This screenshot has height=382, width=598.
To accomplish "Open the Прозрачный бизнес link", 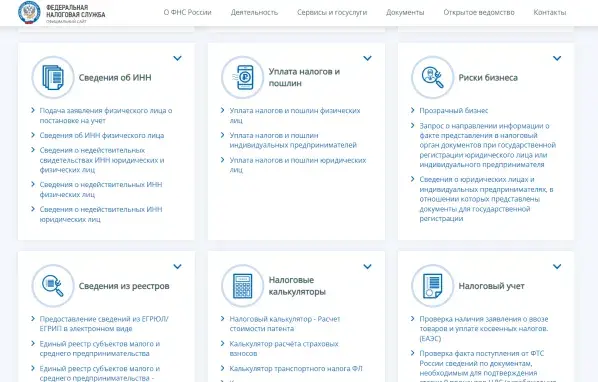I will (453, 111).
